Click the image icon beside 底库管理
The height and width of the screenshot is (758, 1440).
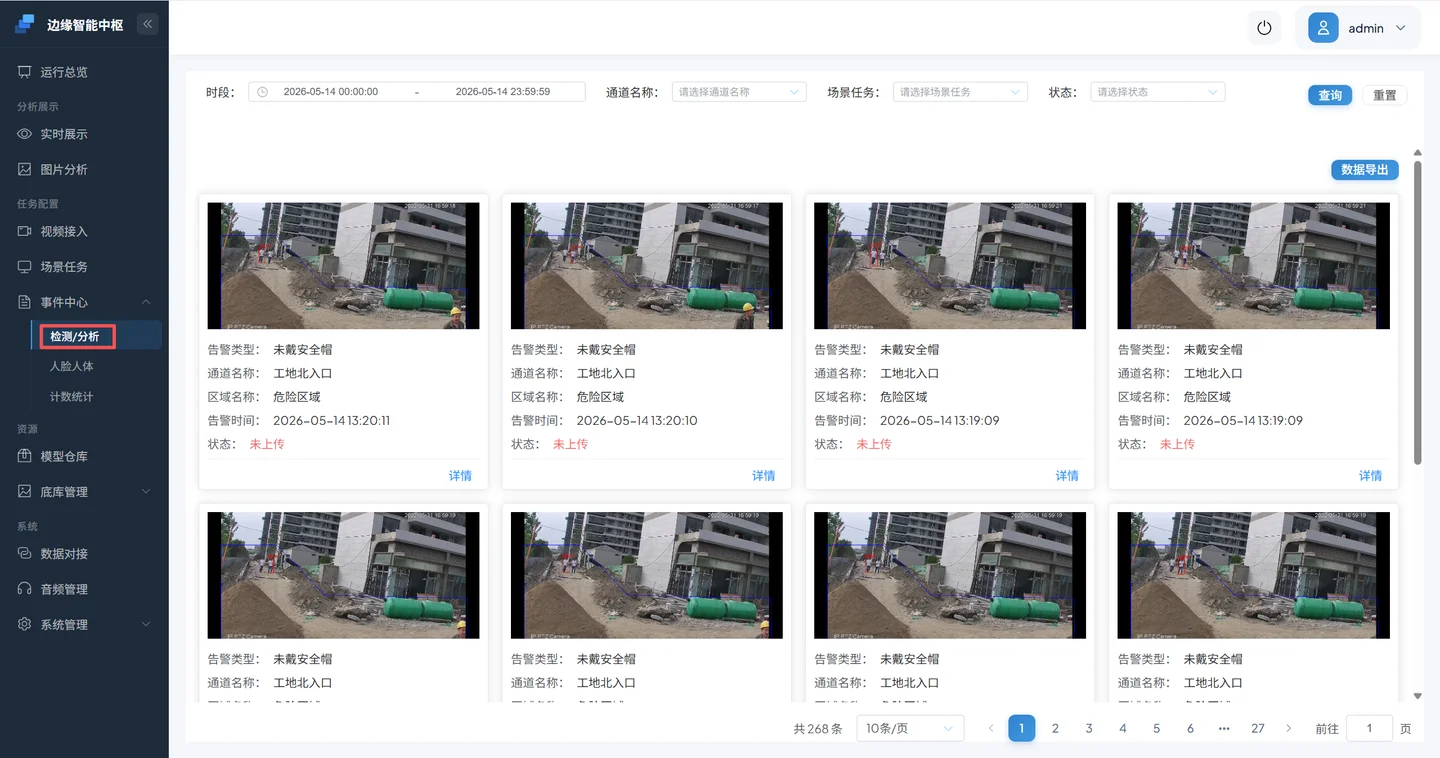[25, 491]
